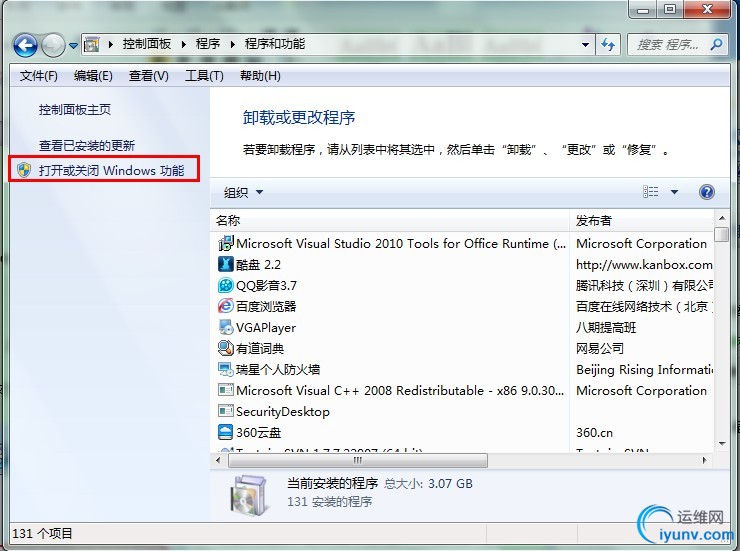
Task: Open the 文件(F) menu
Action: click(x=39, y=76)
